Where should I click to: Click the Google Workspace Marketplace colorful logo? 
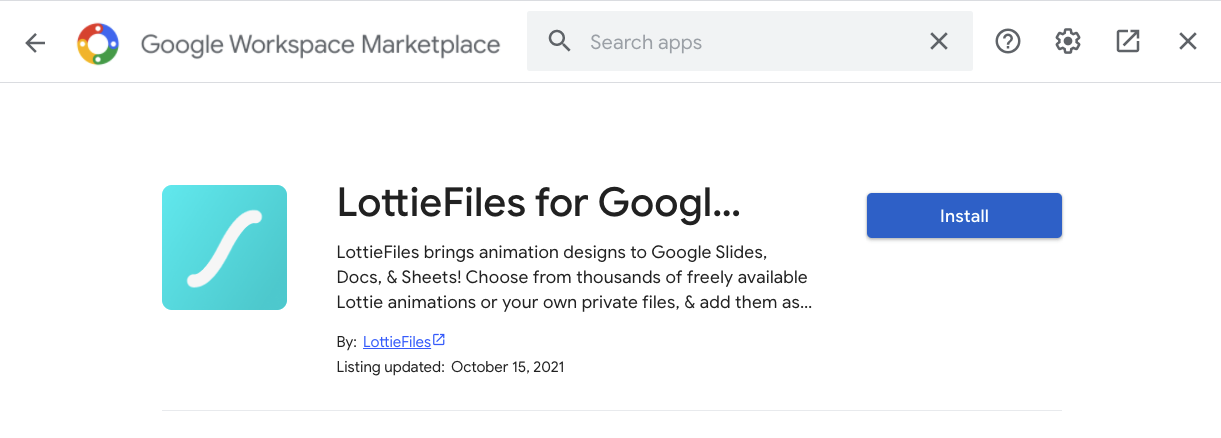(x=98, y=43)
